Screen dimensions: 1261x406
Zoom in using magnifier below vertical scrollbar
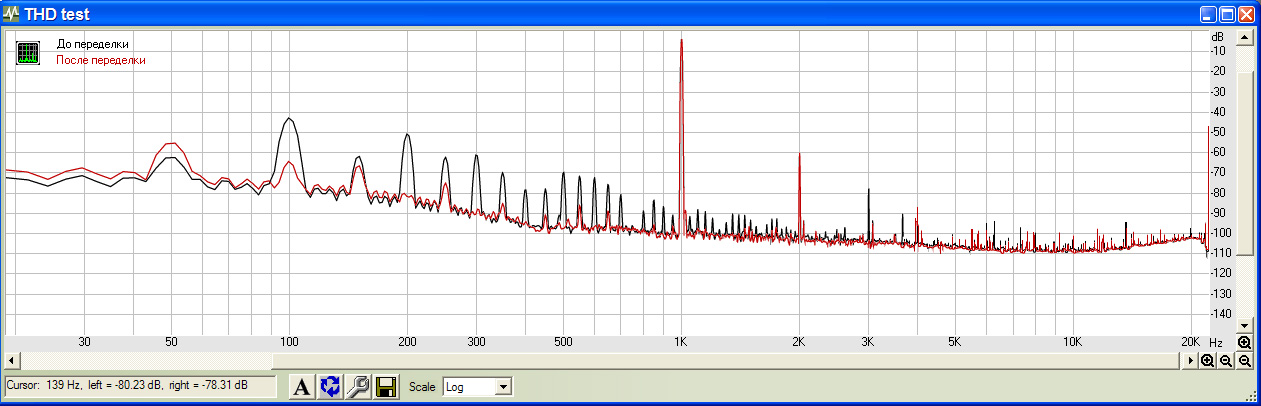[x=1245, y=342]
